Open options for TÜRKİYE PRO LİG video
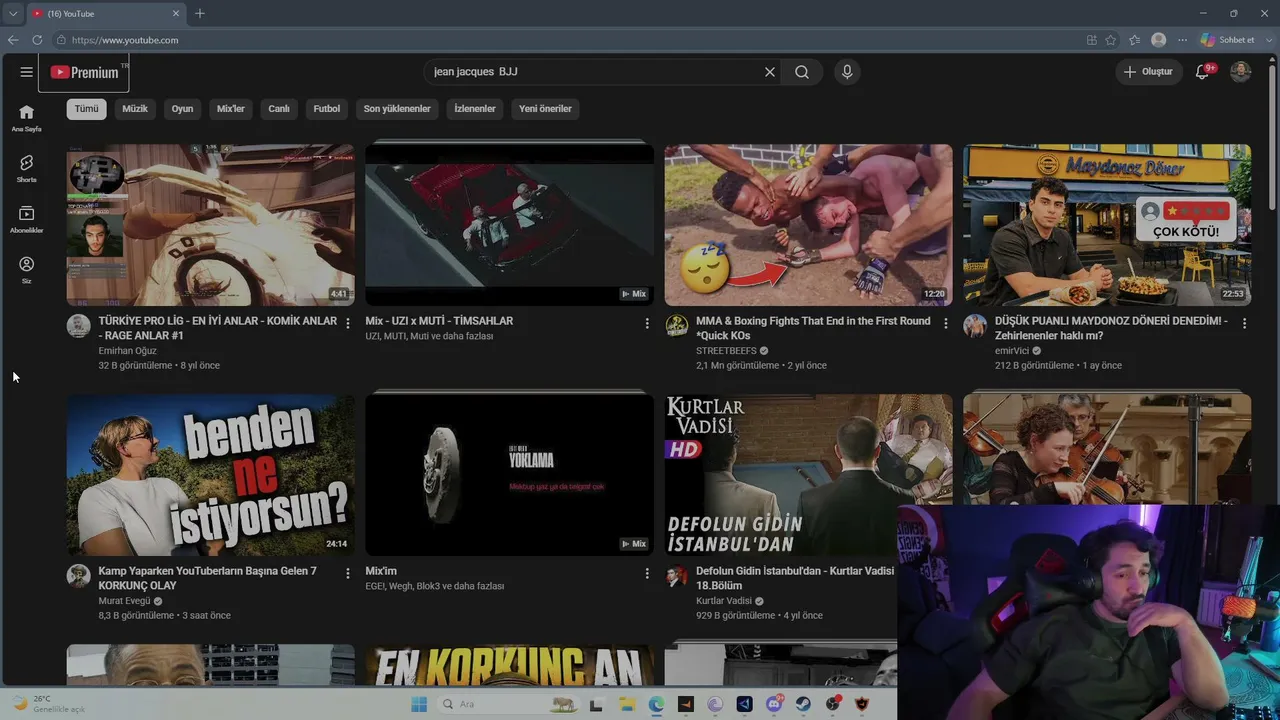The height and width of the screenshot is (720, 1280). (348, 323)
